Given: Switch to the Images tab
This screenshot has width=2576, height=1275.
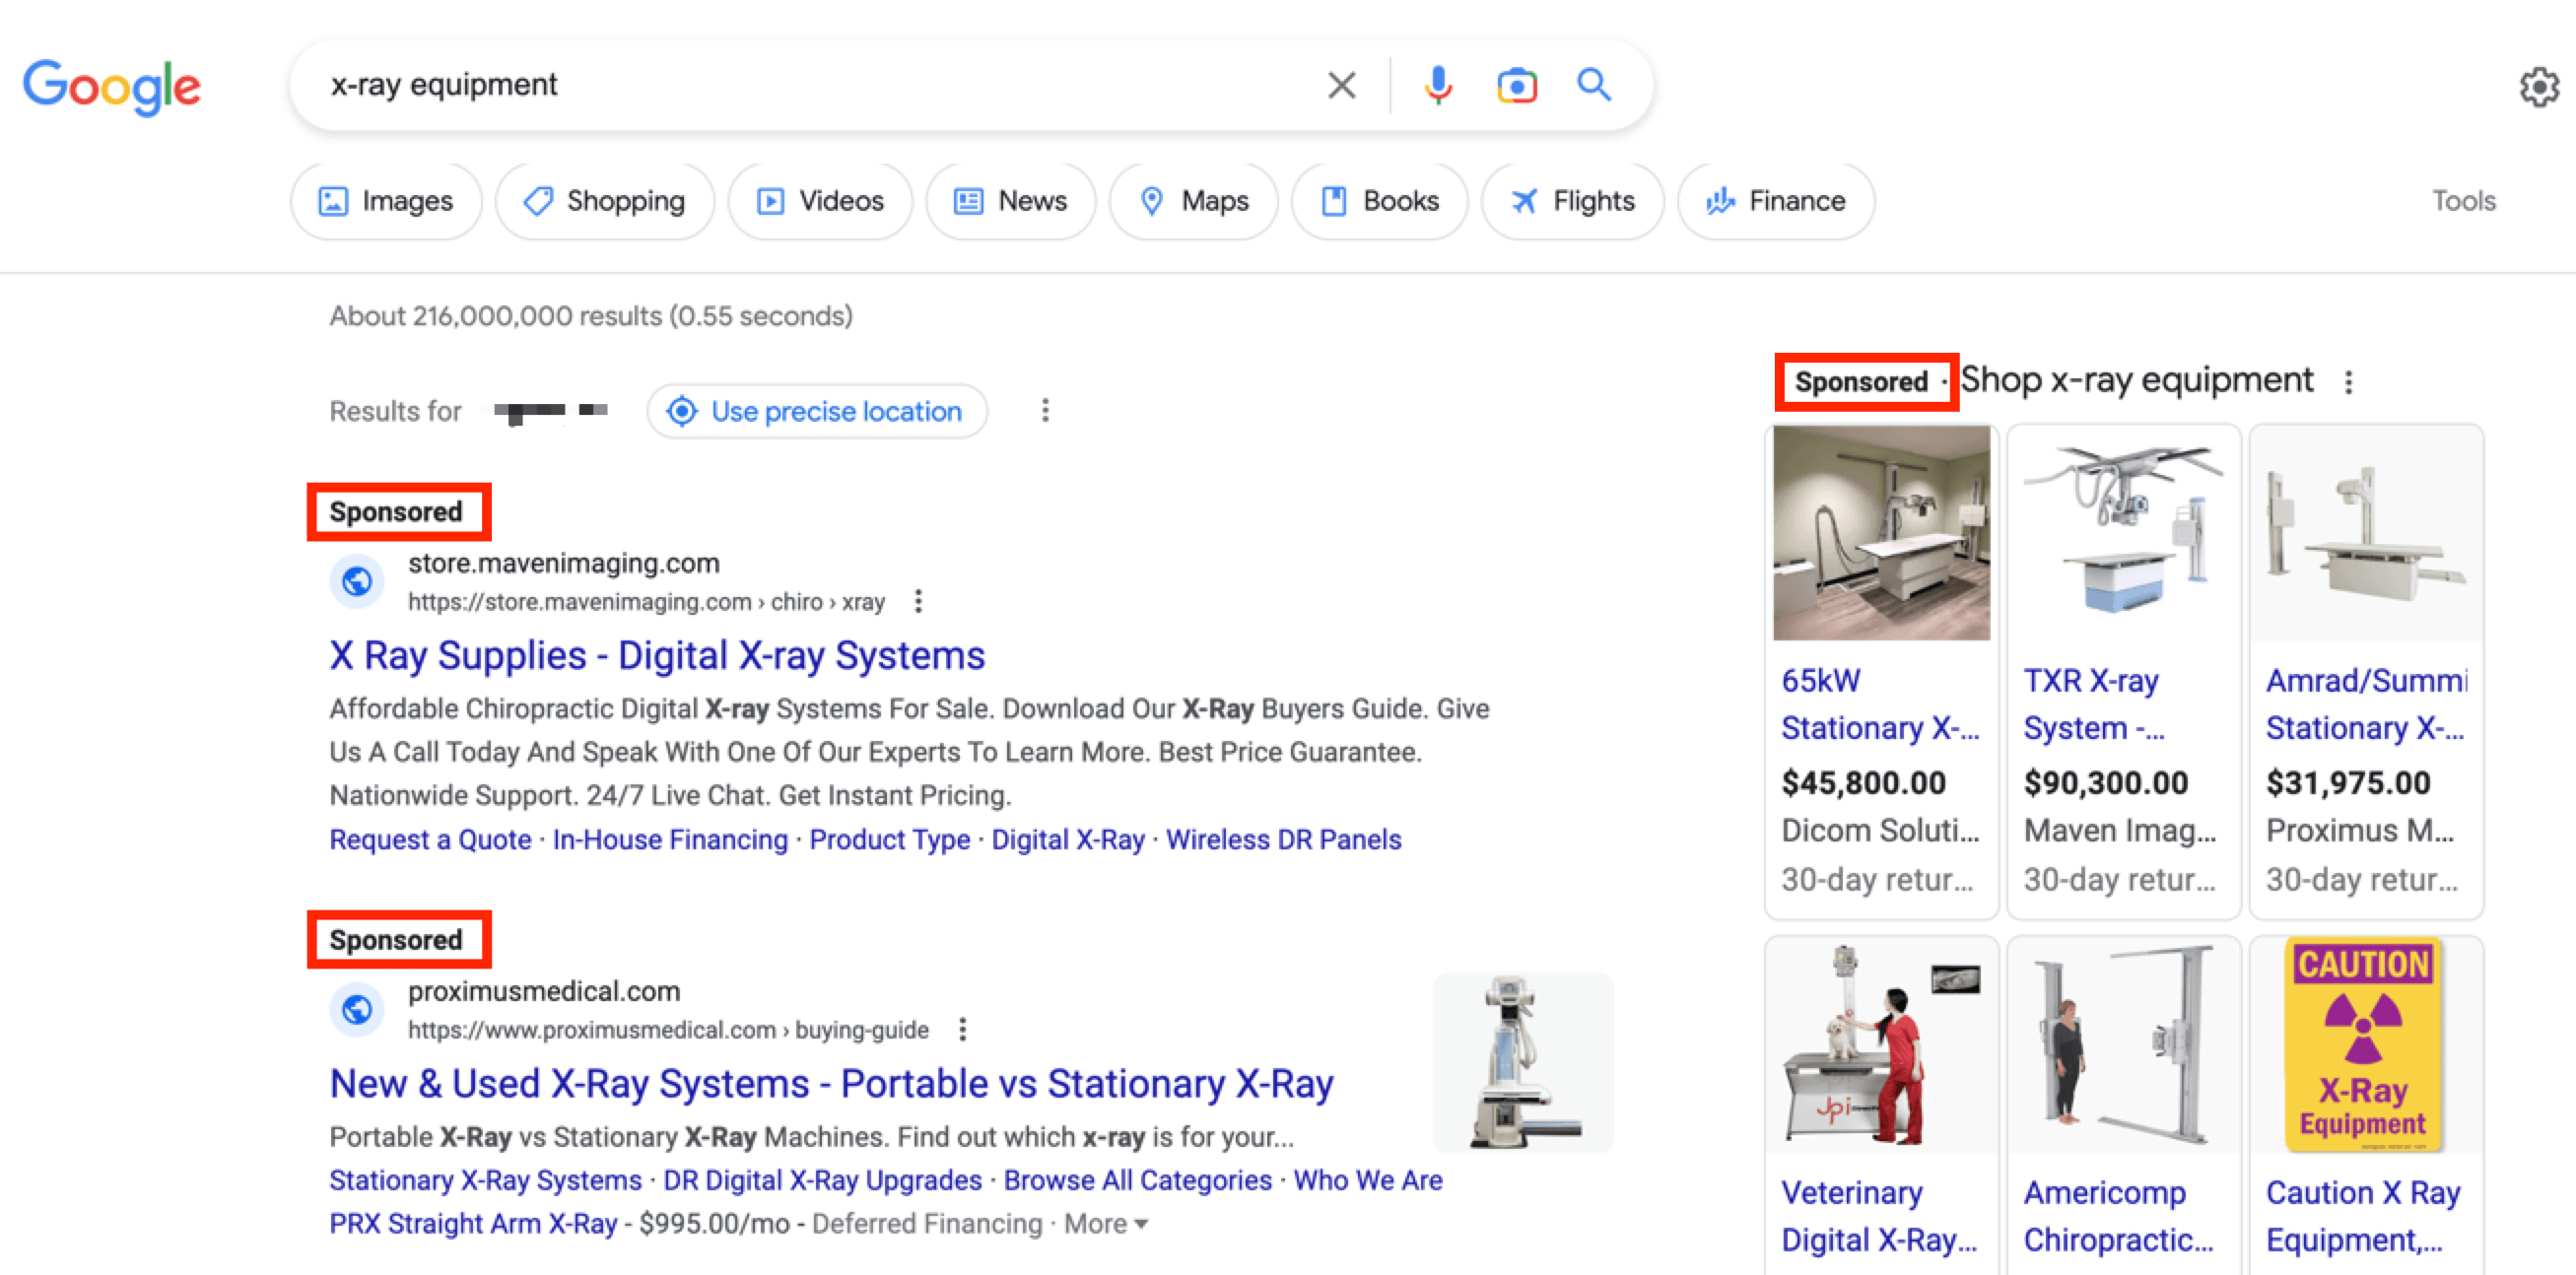Looking at the screenshot, I should pos(386,201).
